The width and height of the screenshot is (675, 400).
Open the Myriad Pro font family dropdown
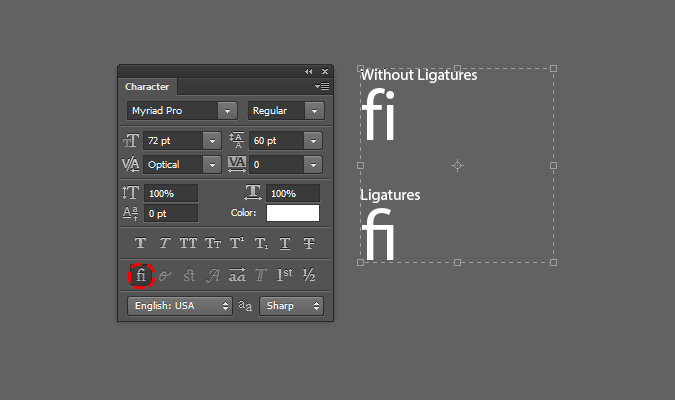[228, 111]
